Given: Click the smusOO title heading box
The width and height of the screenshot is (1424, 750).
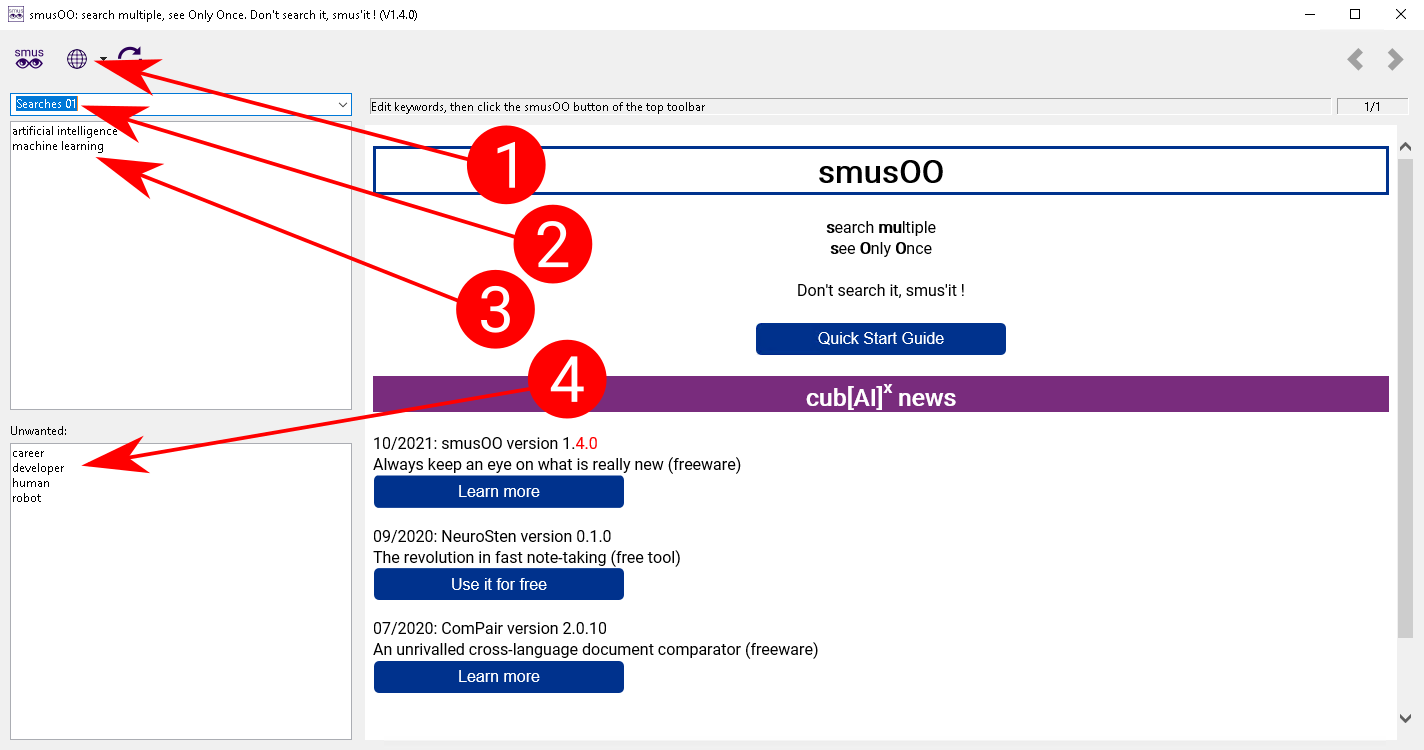Looking at the screenshot, I should click(x=881, y=171).
